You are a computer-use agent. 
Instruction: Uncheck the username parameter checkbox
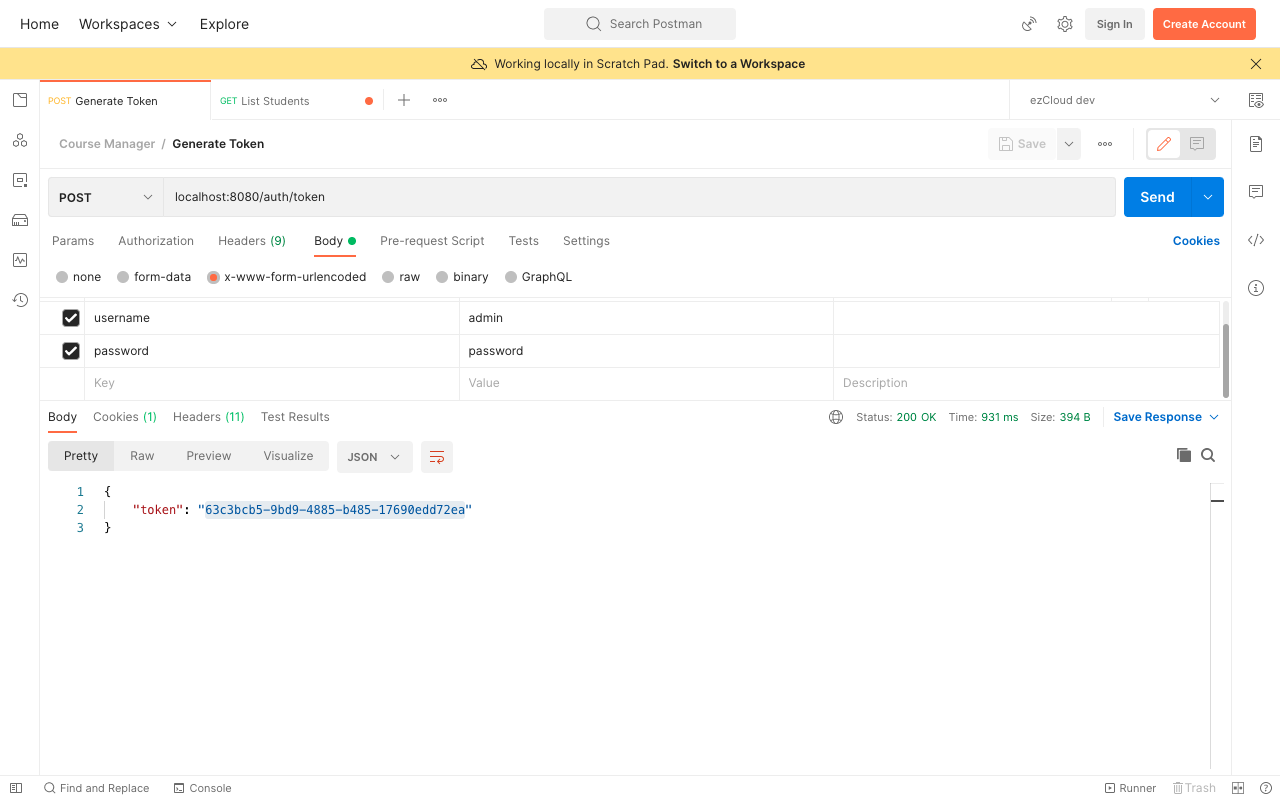point(71,318)
